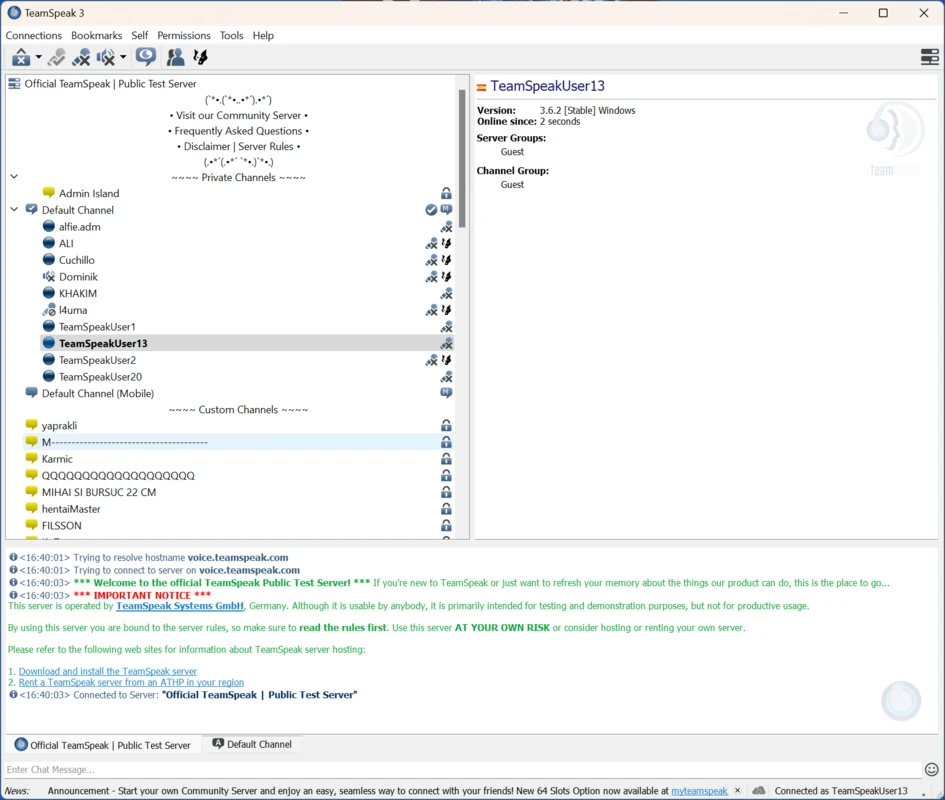Toggle the lock on the FILSSON channel

(446, 525)
